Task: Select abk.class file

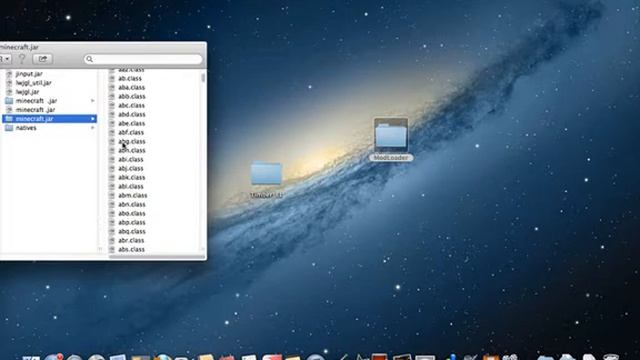Action: [x=132, y=177]
